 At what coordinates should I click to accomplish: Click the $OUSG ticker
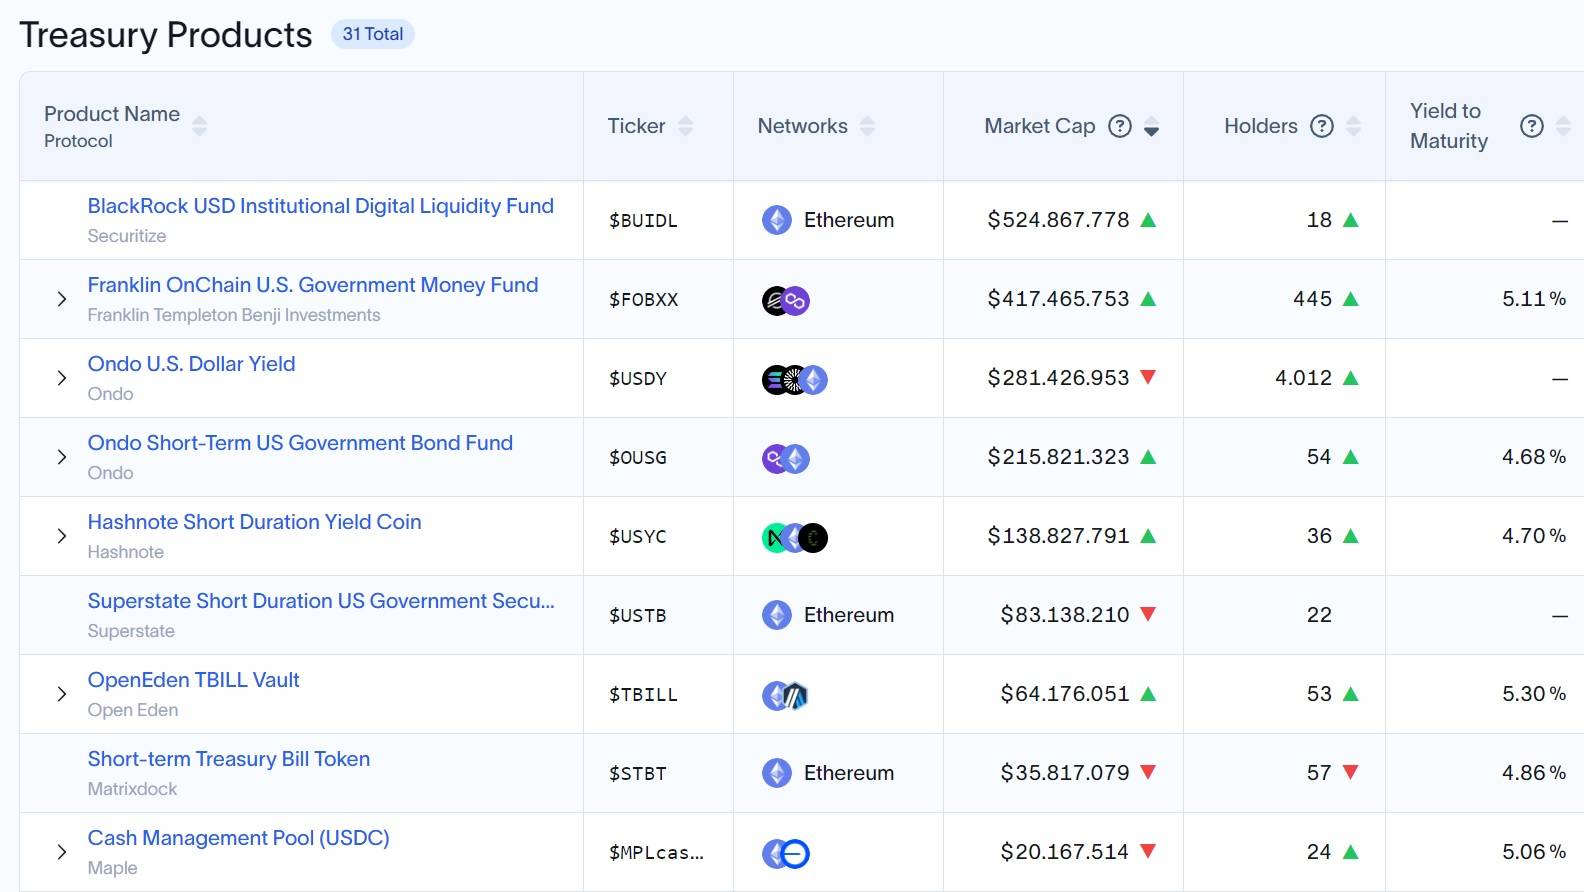tap(637, 457)
